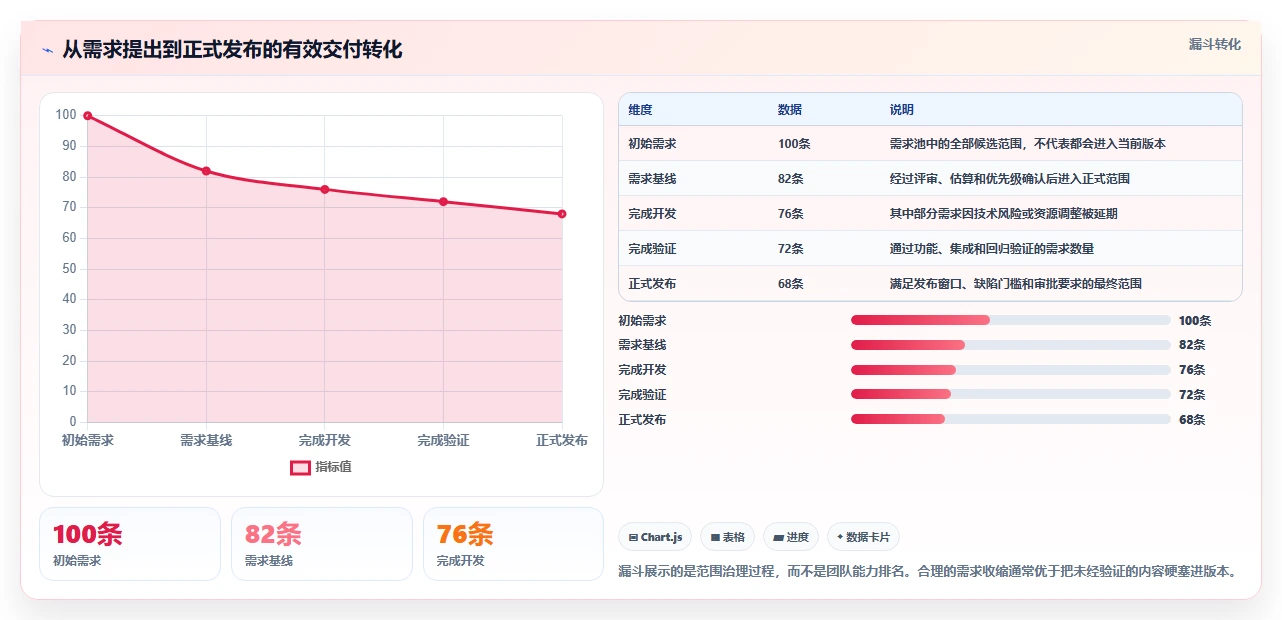Image resolution: width=1282 pixels, height=620 pixels.
Task: Click the 初始需求 progress bar
Action: 1010,320
